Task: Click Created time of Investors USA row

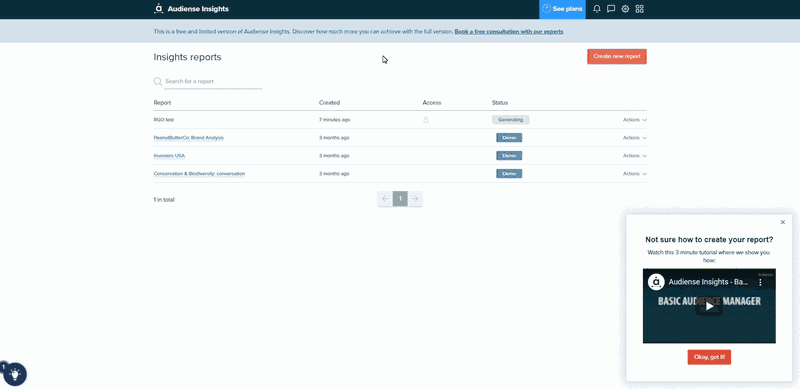Action: click(334, 156)
